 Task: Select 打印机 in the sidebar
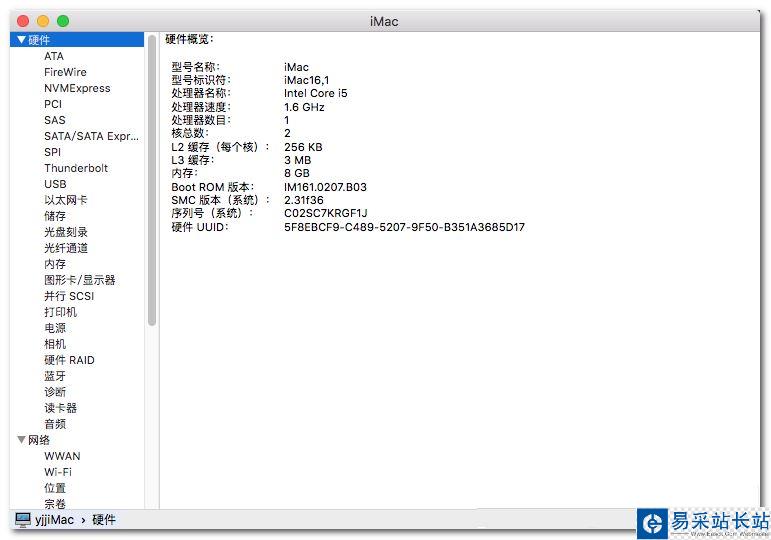[60, 312]
